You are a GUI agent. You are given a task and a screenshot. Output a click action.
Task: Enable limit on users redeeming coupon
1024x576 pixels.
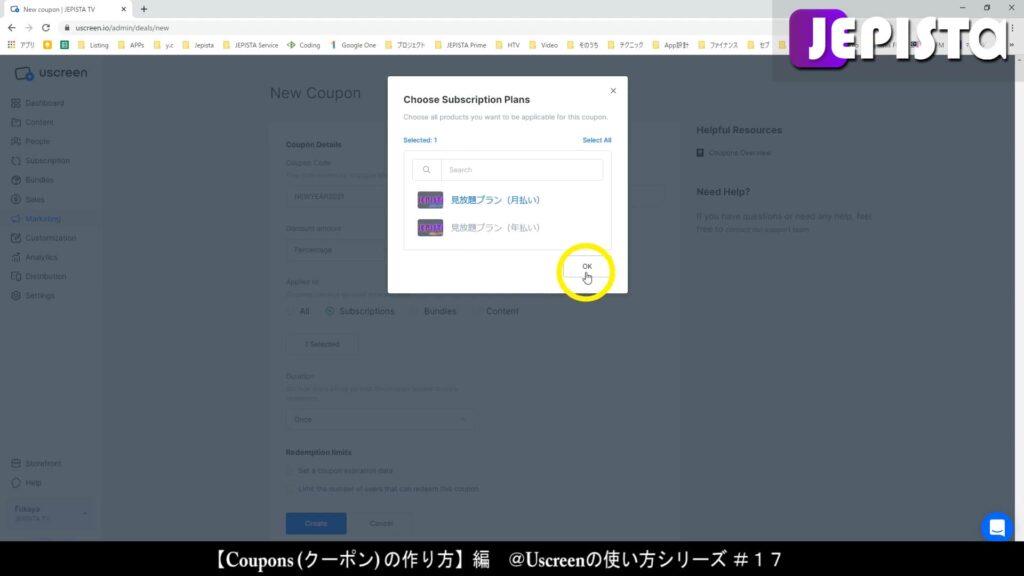coord(290,489)
